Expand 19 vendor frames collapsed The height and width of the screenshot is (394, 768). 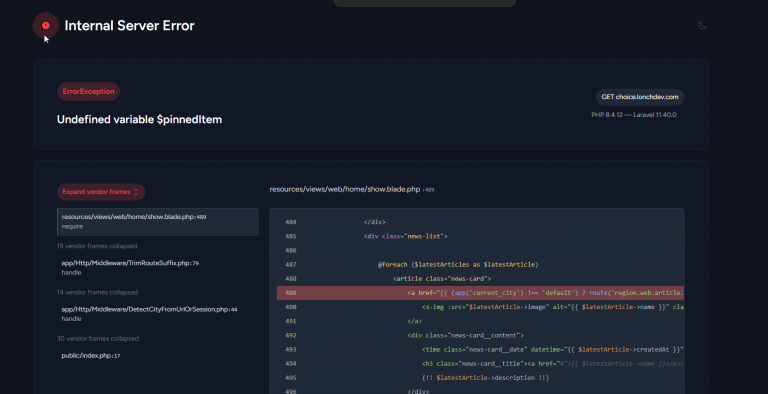[97, 246]
